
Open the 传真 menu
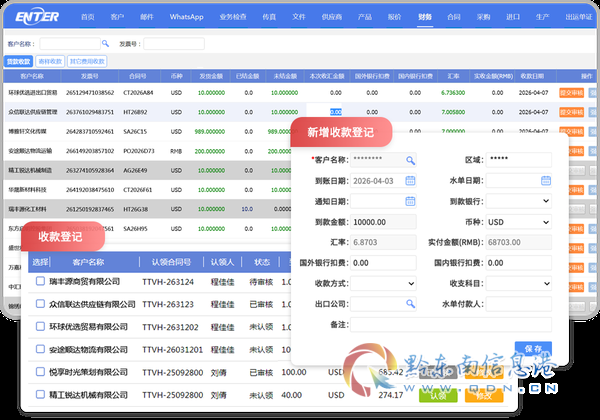(269, 17)
